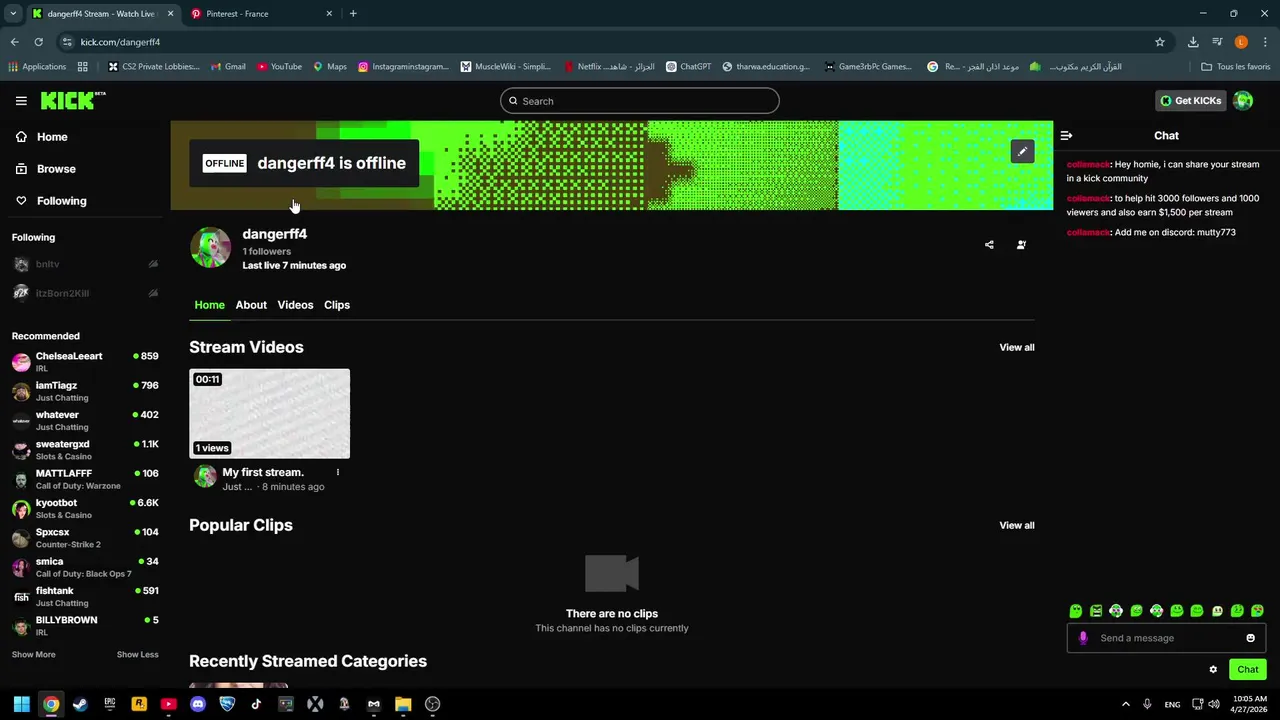This screenshot has width=1280, height=720.
Task: Click View all for Popular Clips
Action: pos(1017,525)
